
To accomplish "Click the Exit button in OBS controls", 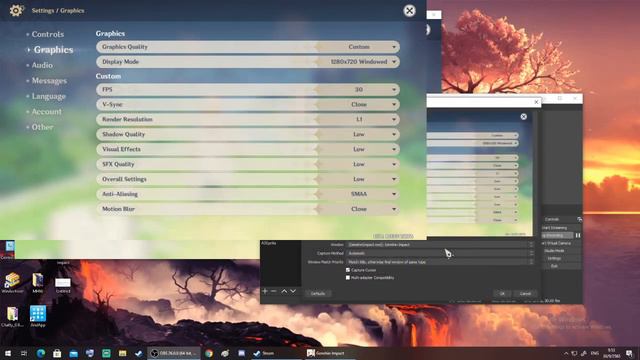I will 561,266.
